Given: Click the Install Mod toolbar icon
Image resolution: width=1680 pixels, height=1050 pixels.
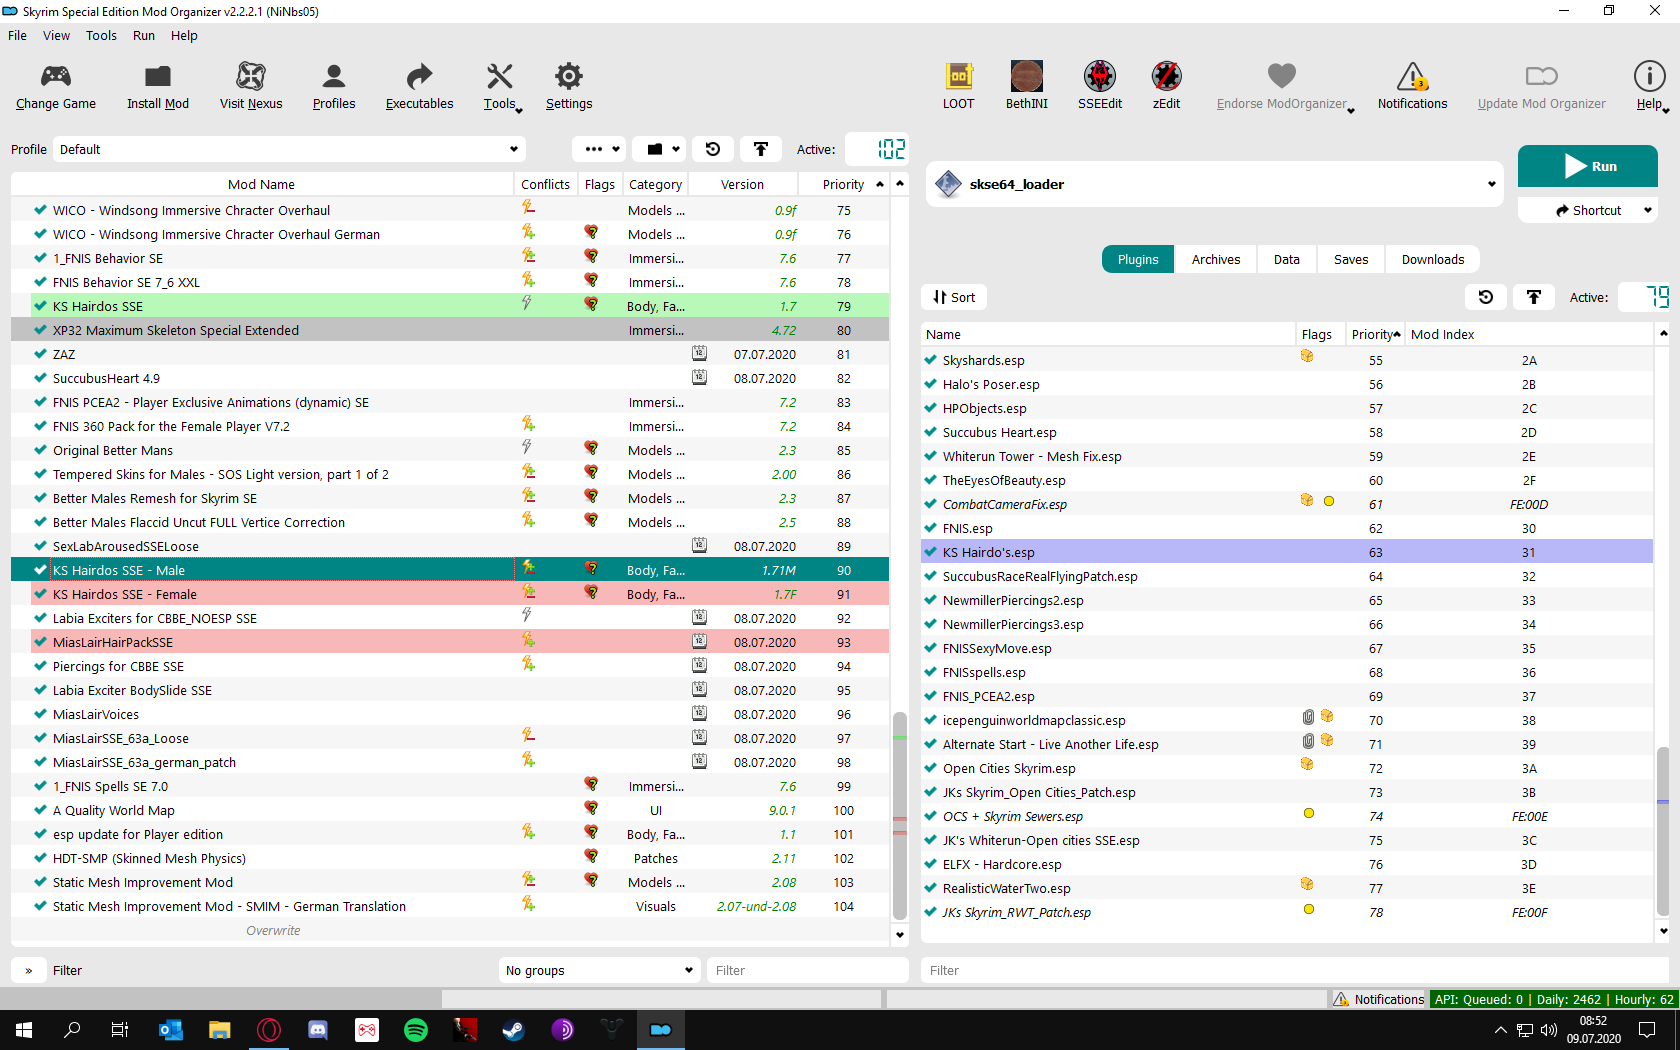Looking at the screenshot, I should tap(158, 87).
